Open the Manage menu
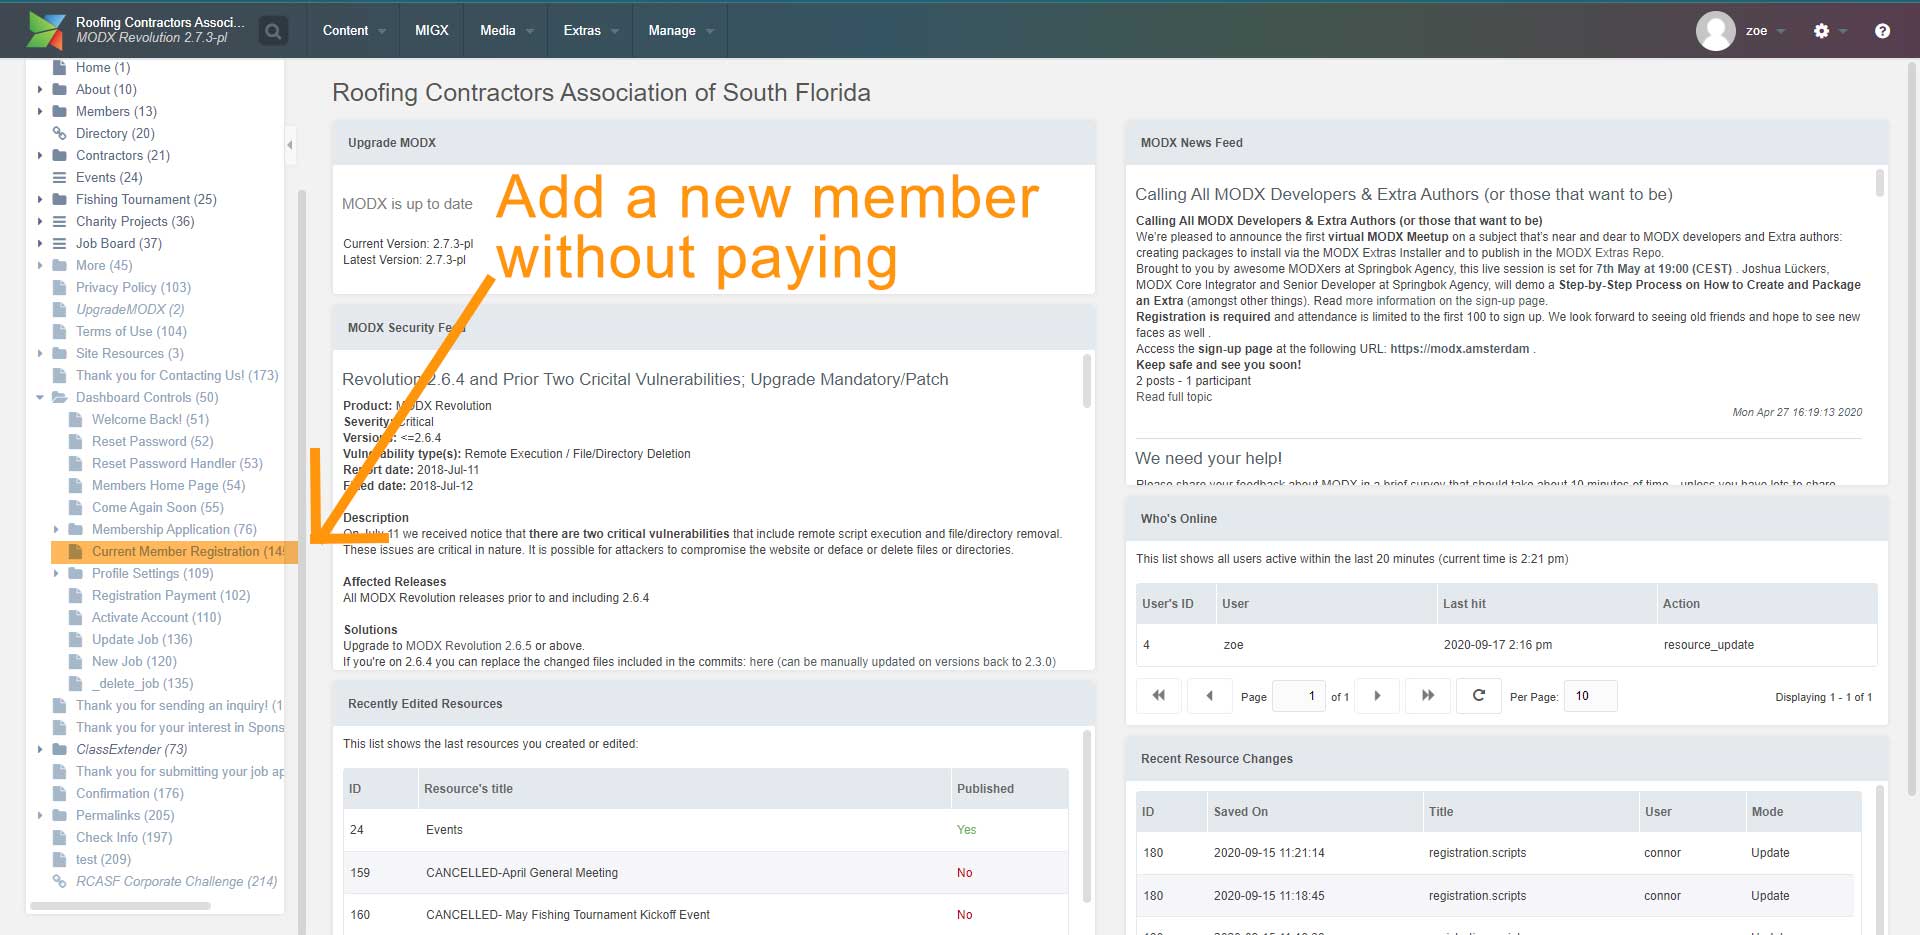The image size is (1920, 935). coord(680,31)
